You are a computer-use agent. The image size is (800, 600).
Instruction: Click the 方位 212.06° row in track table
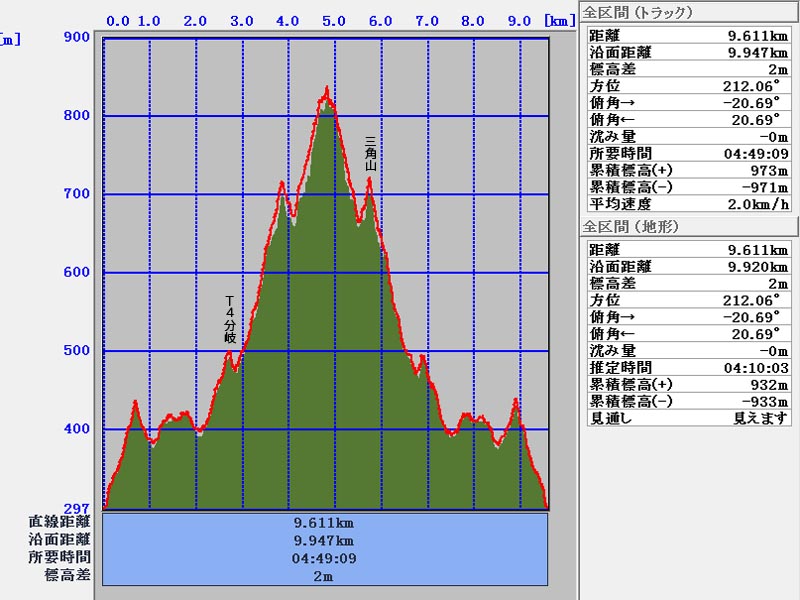coord(687,86)
